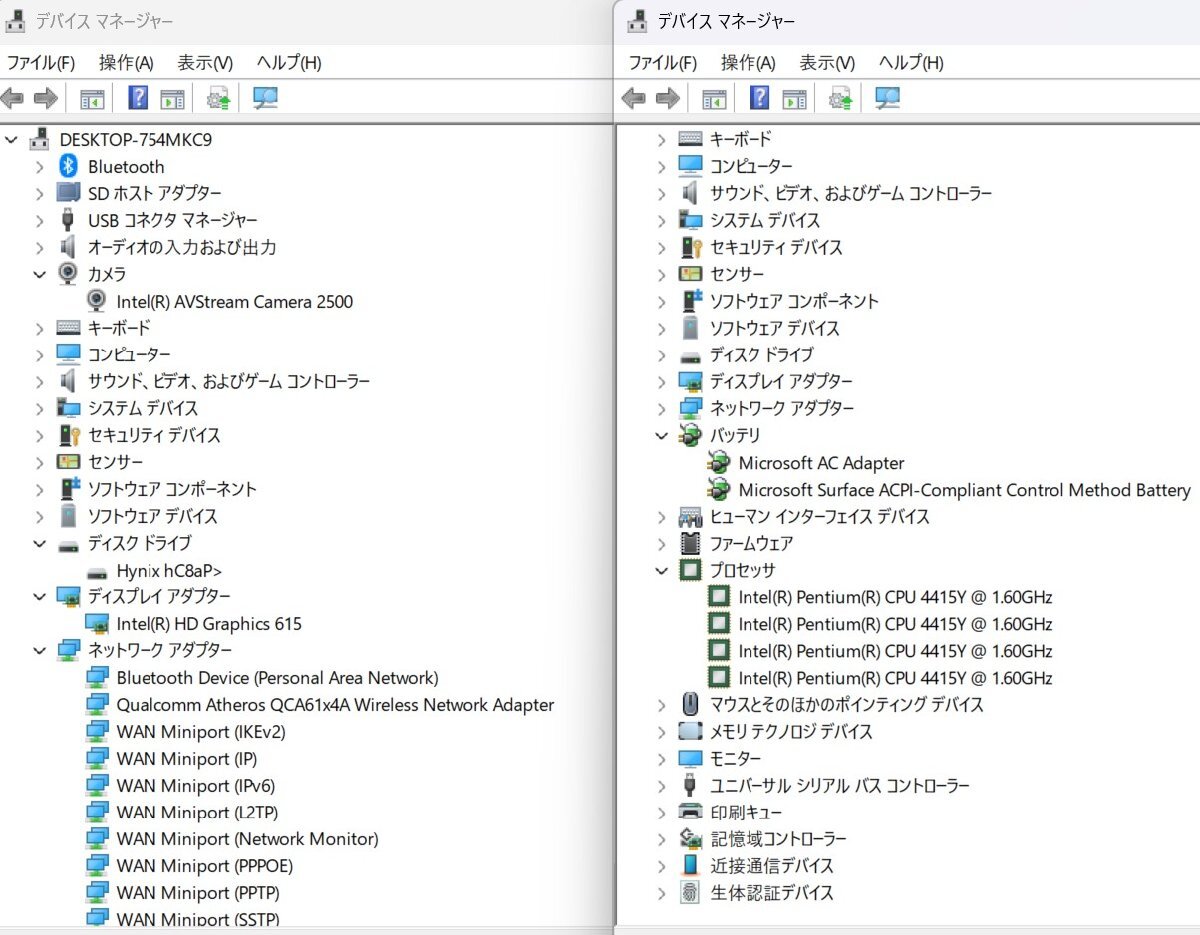This screenshot has width=1200, height=935.
Task: Select WAN Miniport (PPPOE)
Action: point(205,866)
